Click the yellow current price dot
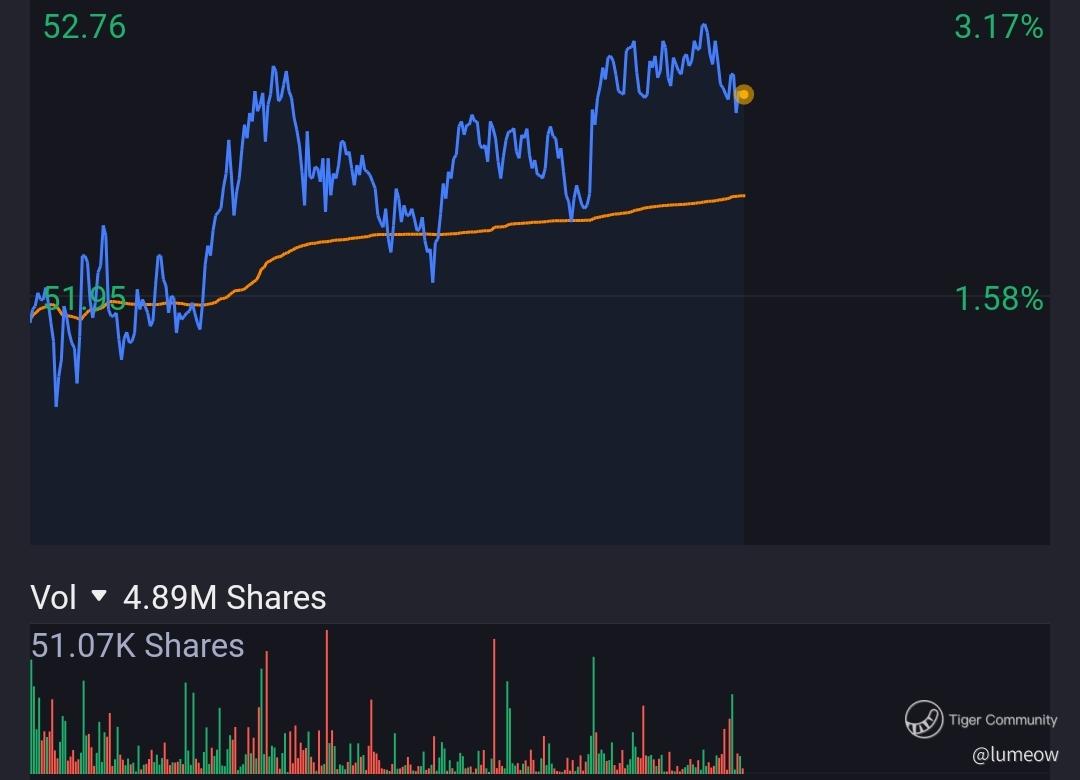Screen dimensions: 1080x780 (743, 95)
